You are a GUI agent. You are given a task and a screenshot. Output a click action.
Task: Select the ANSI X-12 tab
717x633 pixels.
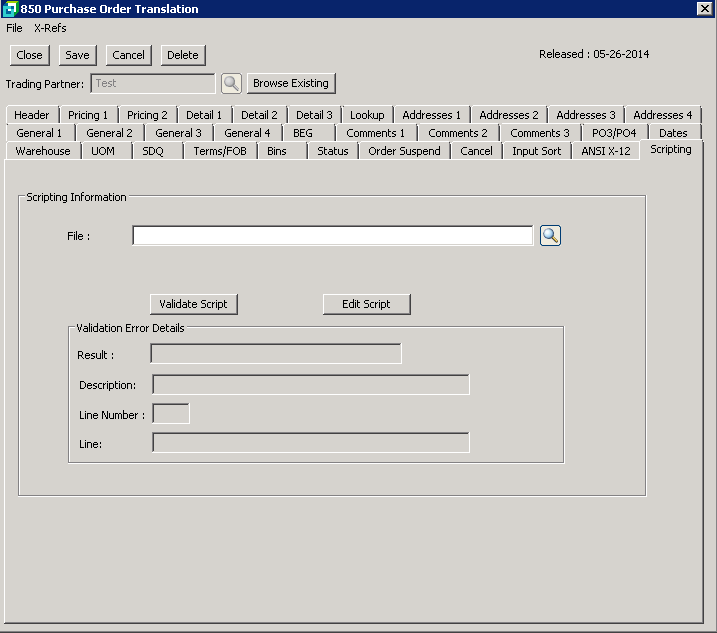coord(606,151)
